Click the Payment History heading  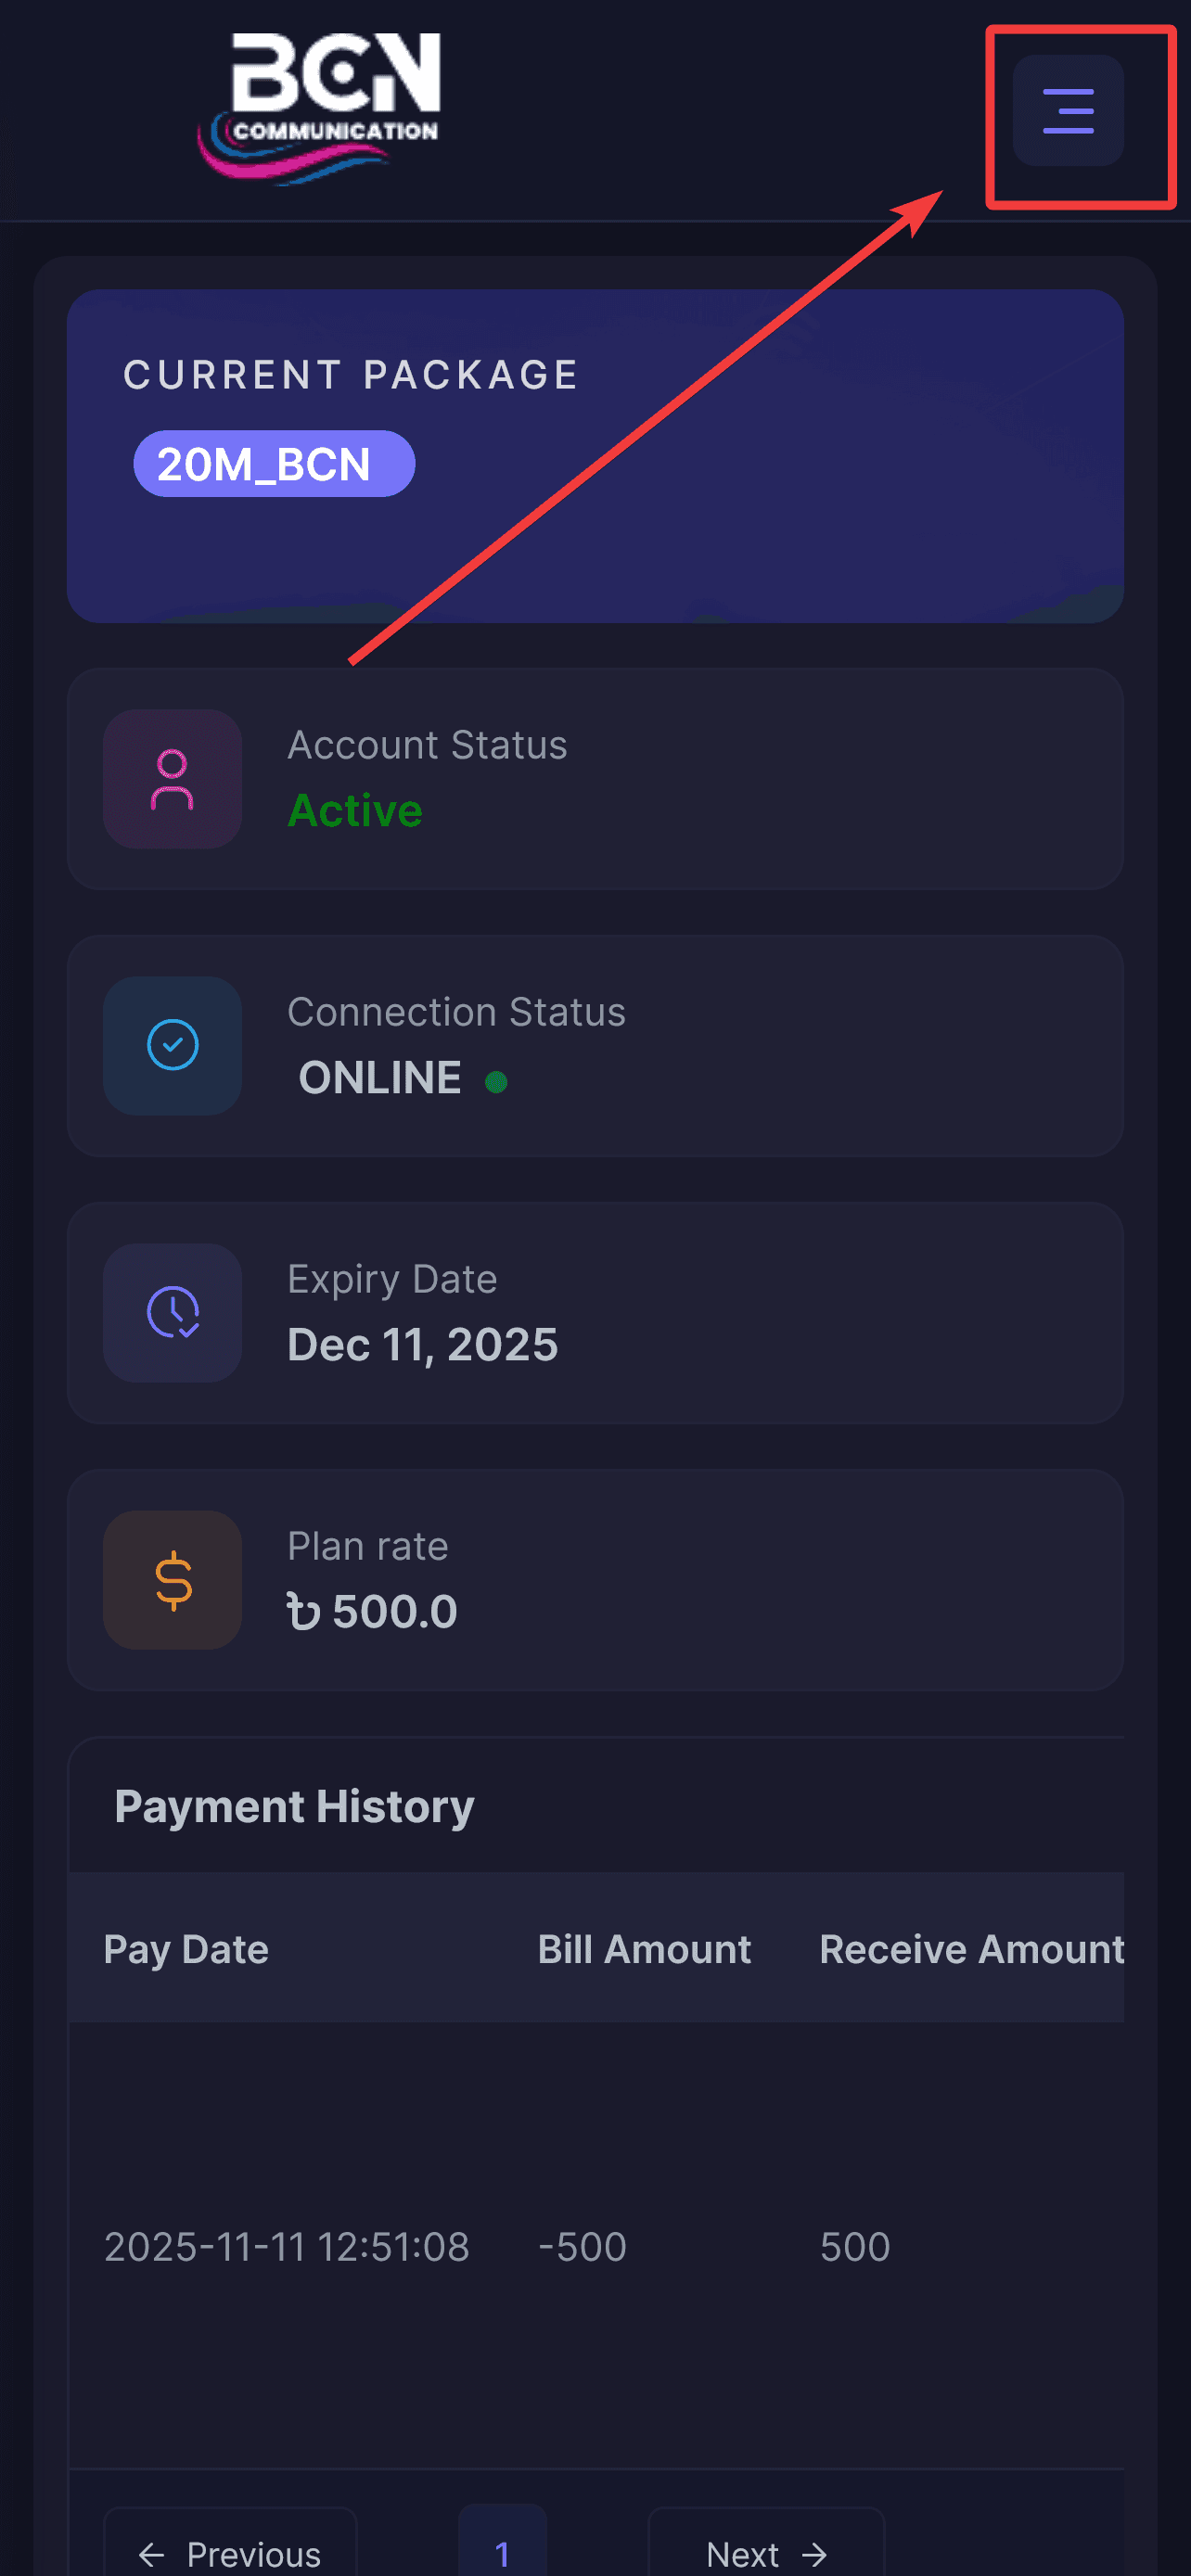[294, 1806]
